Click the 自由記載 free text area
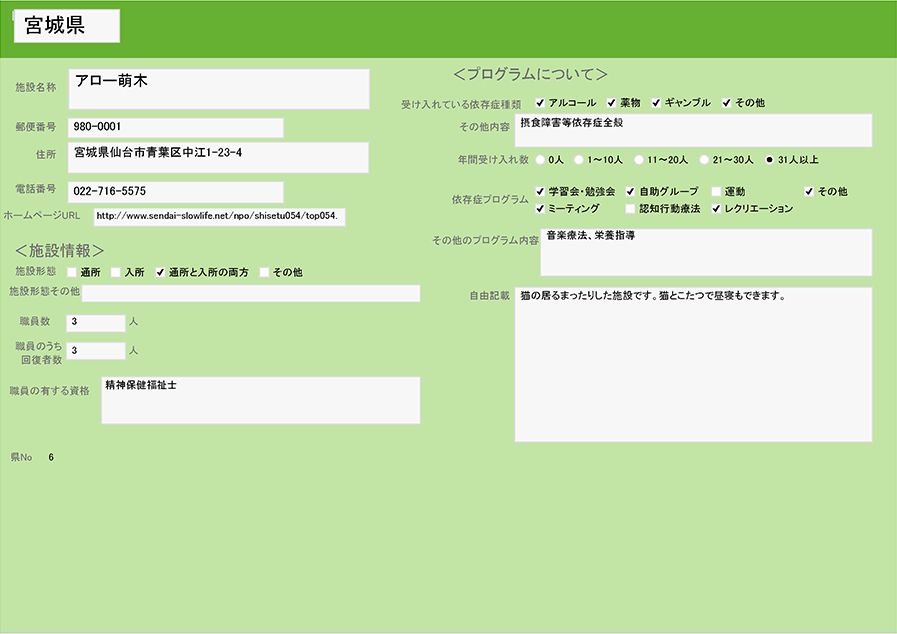The height and width of the screenshot is (634, 897). (x=693, y=365)
